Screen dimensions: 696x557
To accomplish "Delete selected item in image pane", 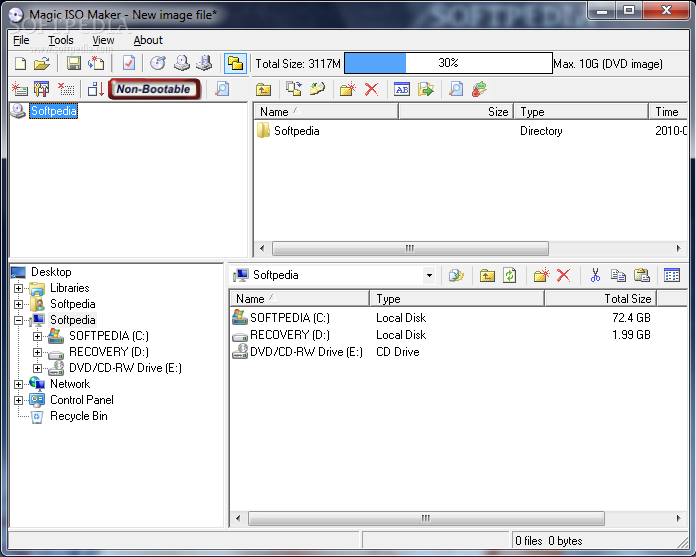I will [x=371, y=89].
